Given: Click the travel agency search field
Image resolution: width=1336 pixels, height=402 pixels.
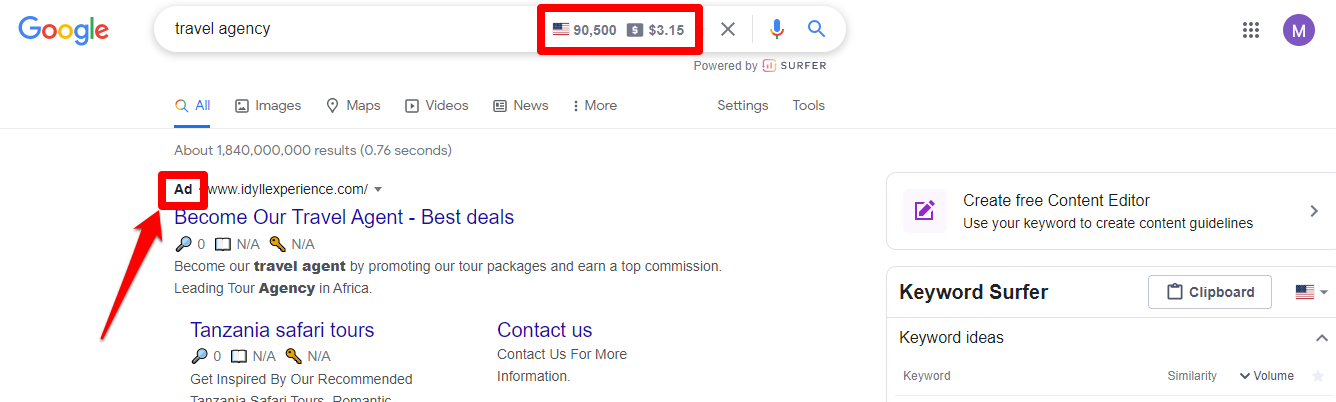Looking at the screenshot, I should 350,29.
